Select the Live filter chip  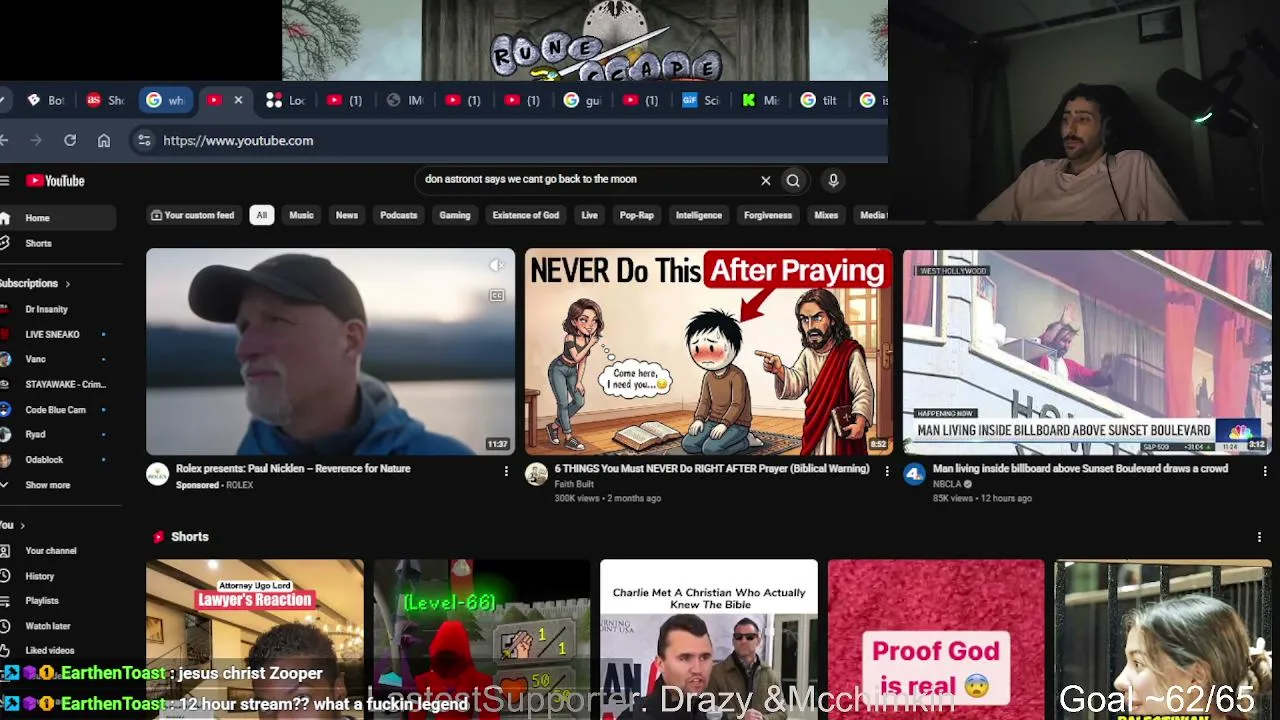[x=589, y=215]
